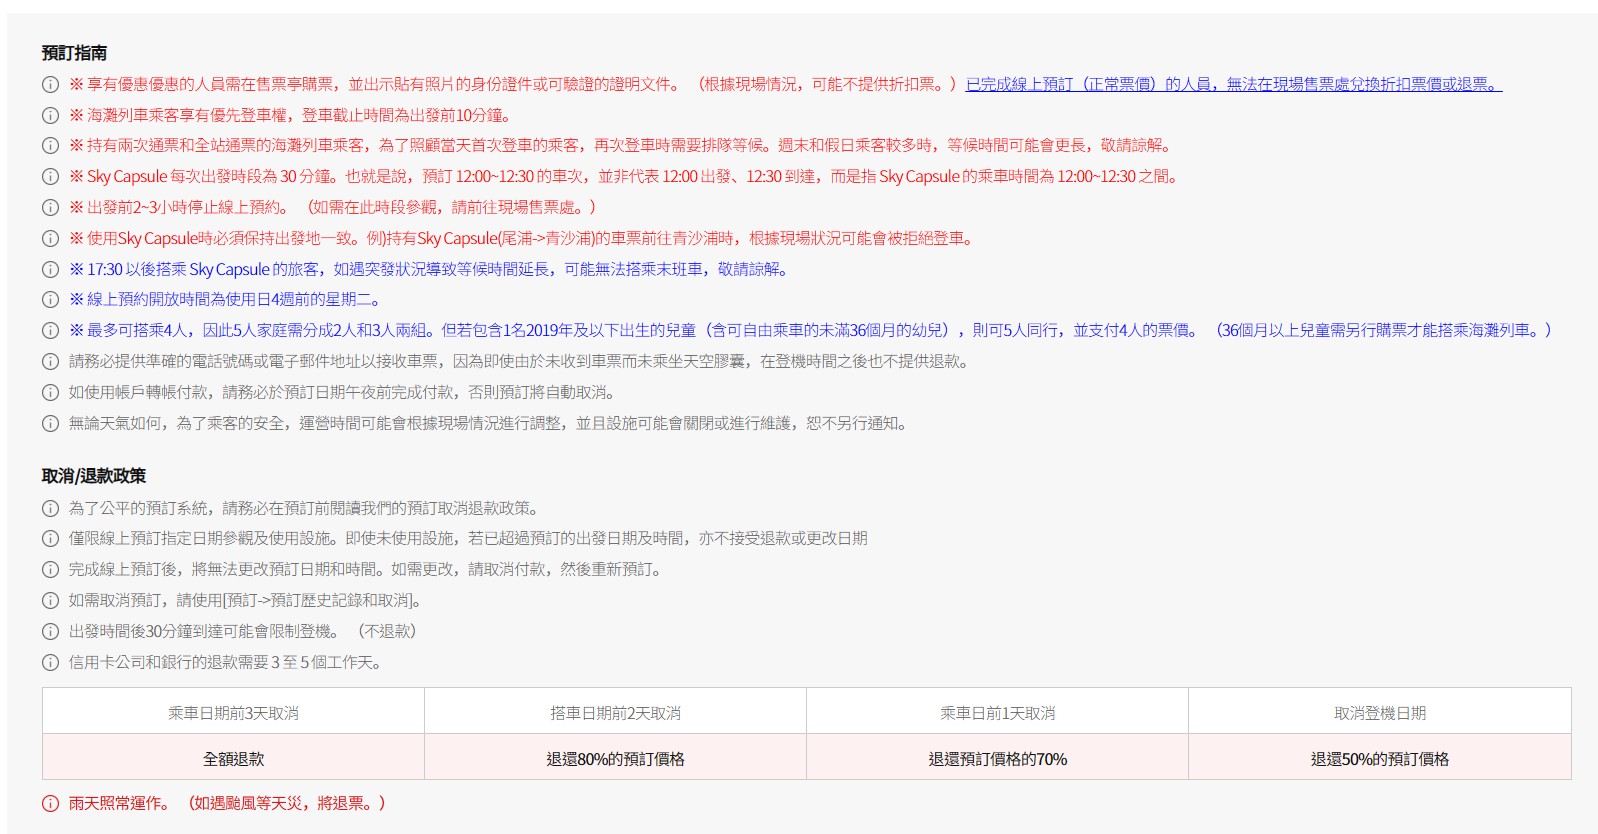Click info icon before 出發時間後30分鐘到達 line
Screen dimensions: 1598x834
pyautogui.click(x=50, y=632)
